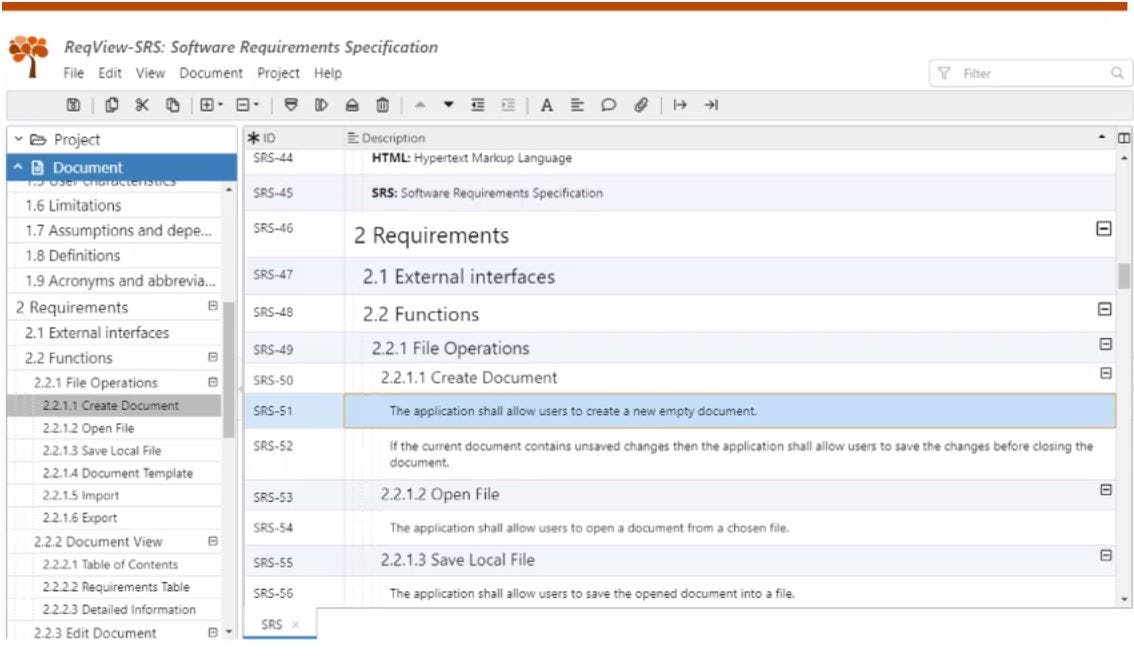The image size is (1134, 663).
Task: Attach a file using the paperclip icon
Action: pyautogui.click(x=642, y=103)
